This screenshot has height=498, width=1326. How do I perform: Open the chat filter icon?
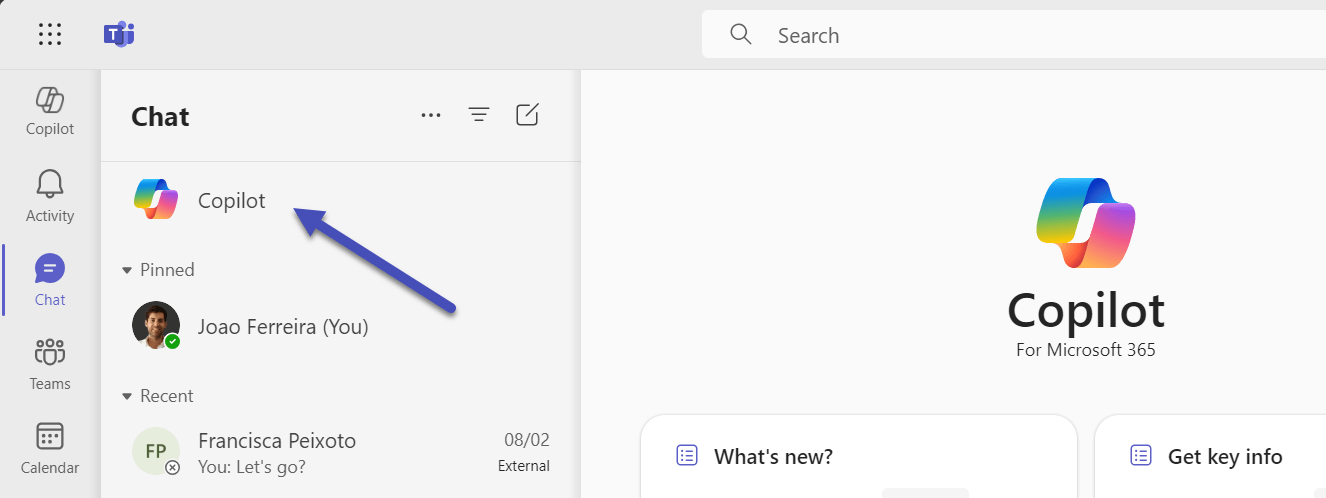479,115
